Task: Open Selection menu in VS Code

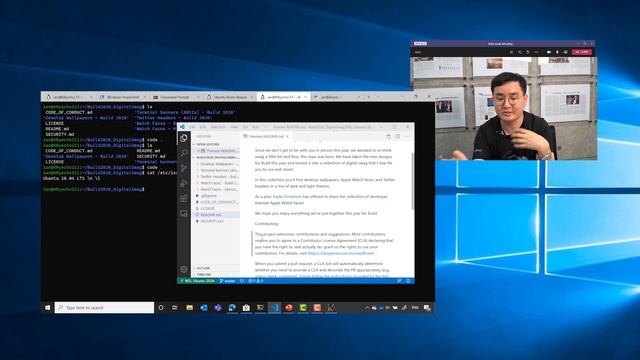Action: pos(218,127)
